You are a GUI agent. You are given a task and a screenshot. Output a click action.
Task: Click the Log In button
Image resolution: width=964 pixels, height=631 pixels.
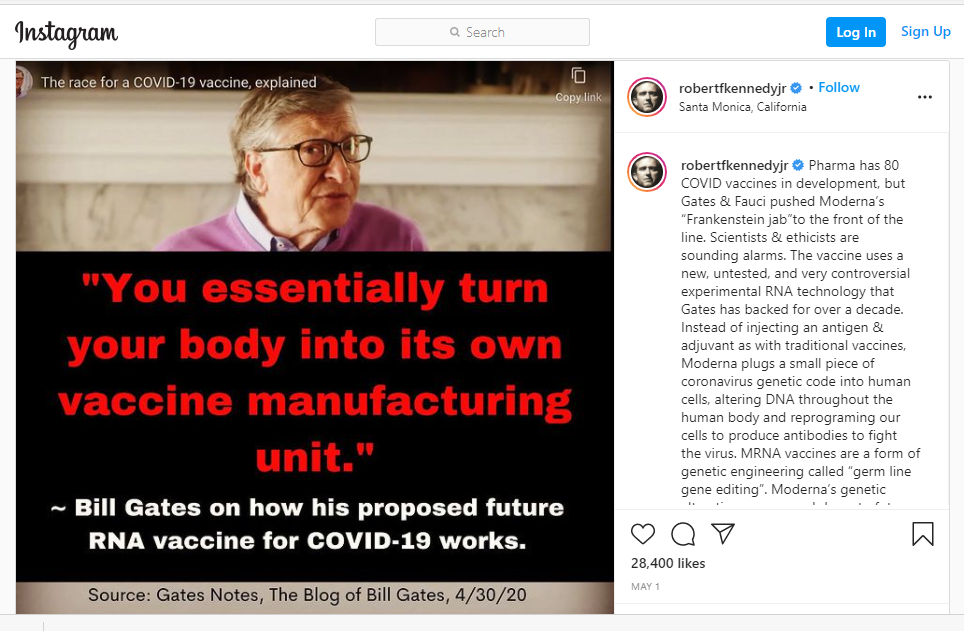855,32
